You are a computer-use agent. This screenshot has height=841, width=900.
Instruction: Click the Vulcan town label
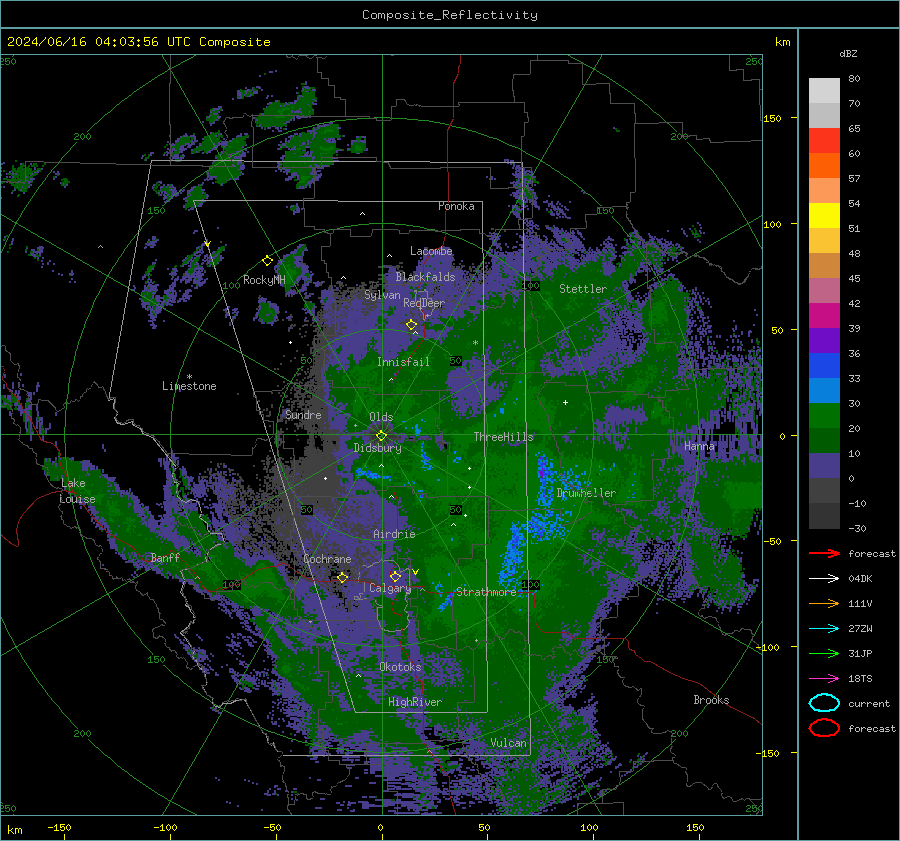coord(508,743)
